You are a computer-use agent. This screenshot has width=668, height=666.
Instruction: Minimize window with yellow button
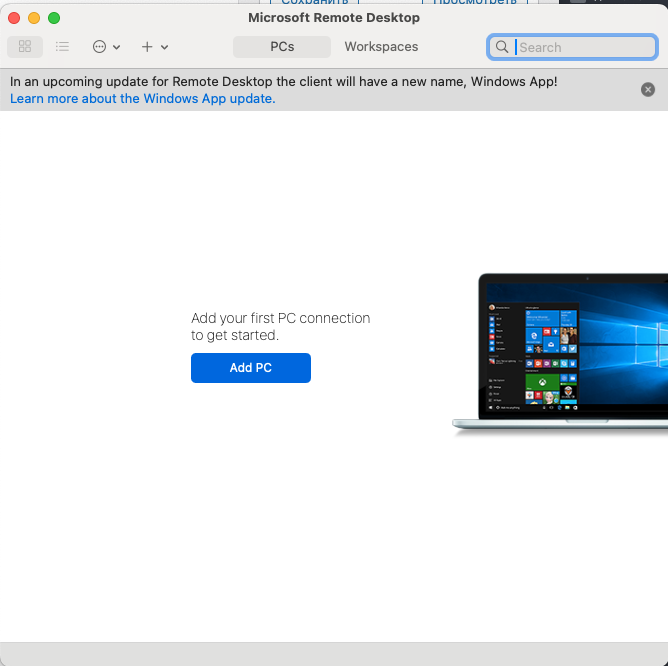coord(34,18)
